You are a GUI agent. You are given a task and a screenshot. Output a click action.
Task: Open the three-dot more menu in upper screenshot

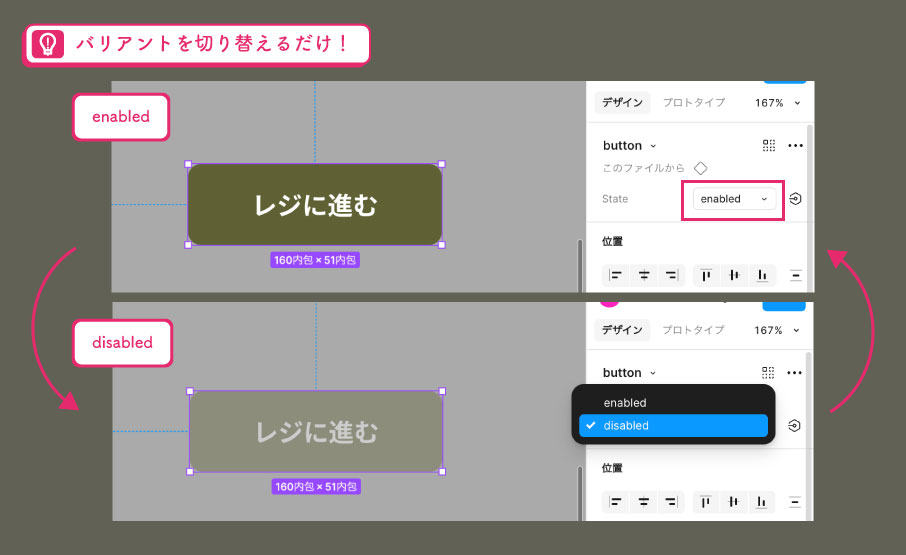(x=795, y=146)
